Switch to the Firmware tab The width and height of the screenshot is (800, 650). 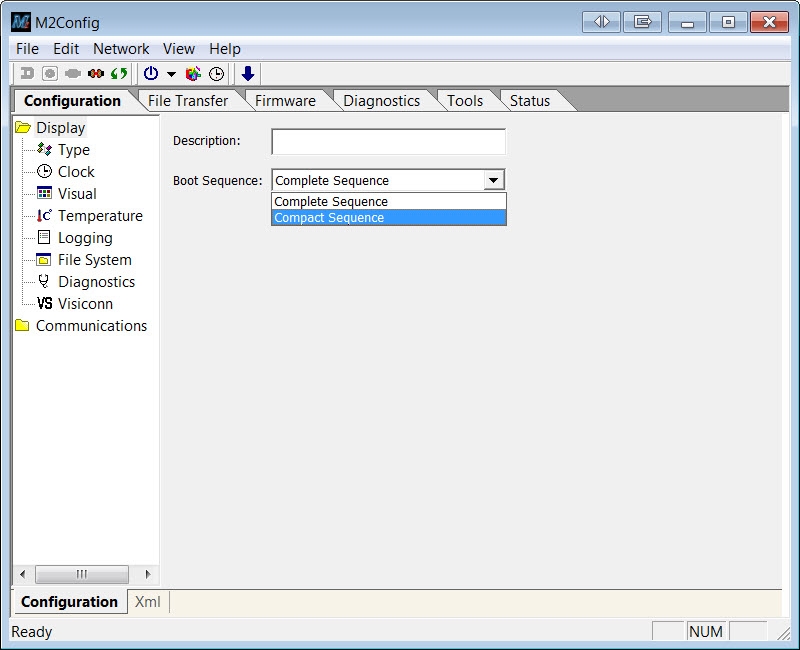coord(285,100)
